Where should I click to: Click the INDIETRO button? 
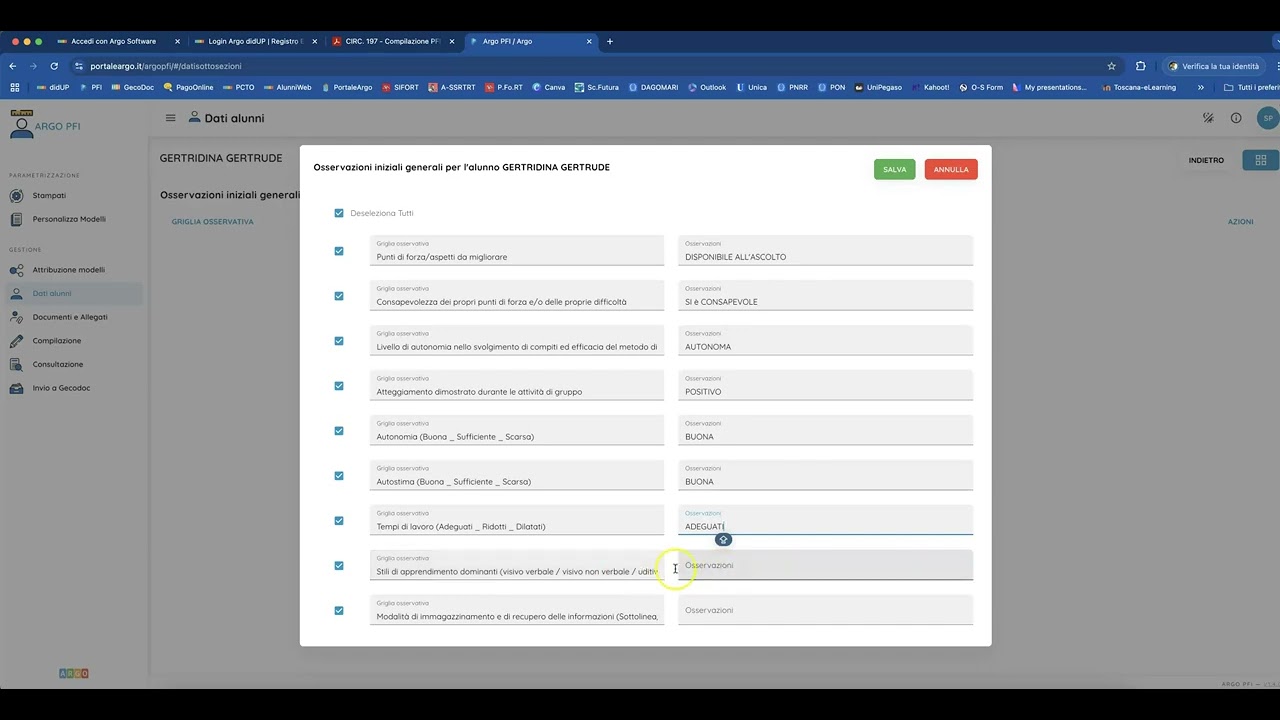pyautogui.click(x=1206, y=160)
